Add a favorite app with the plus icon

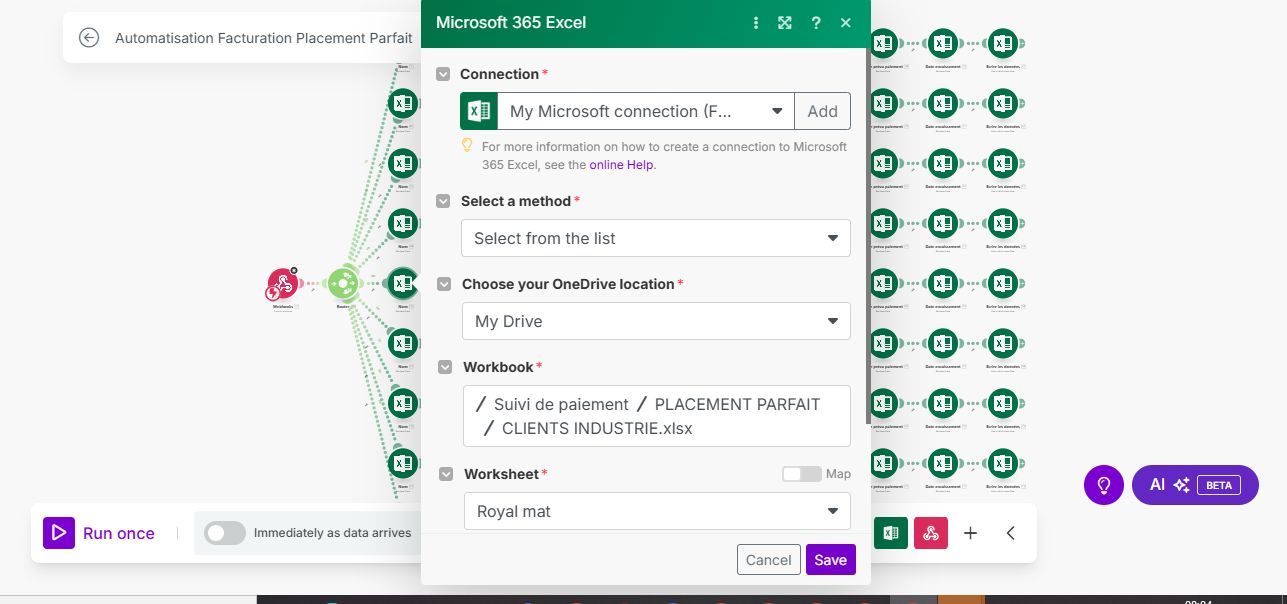point(970,533)
